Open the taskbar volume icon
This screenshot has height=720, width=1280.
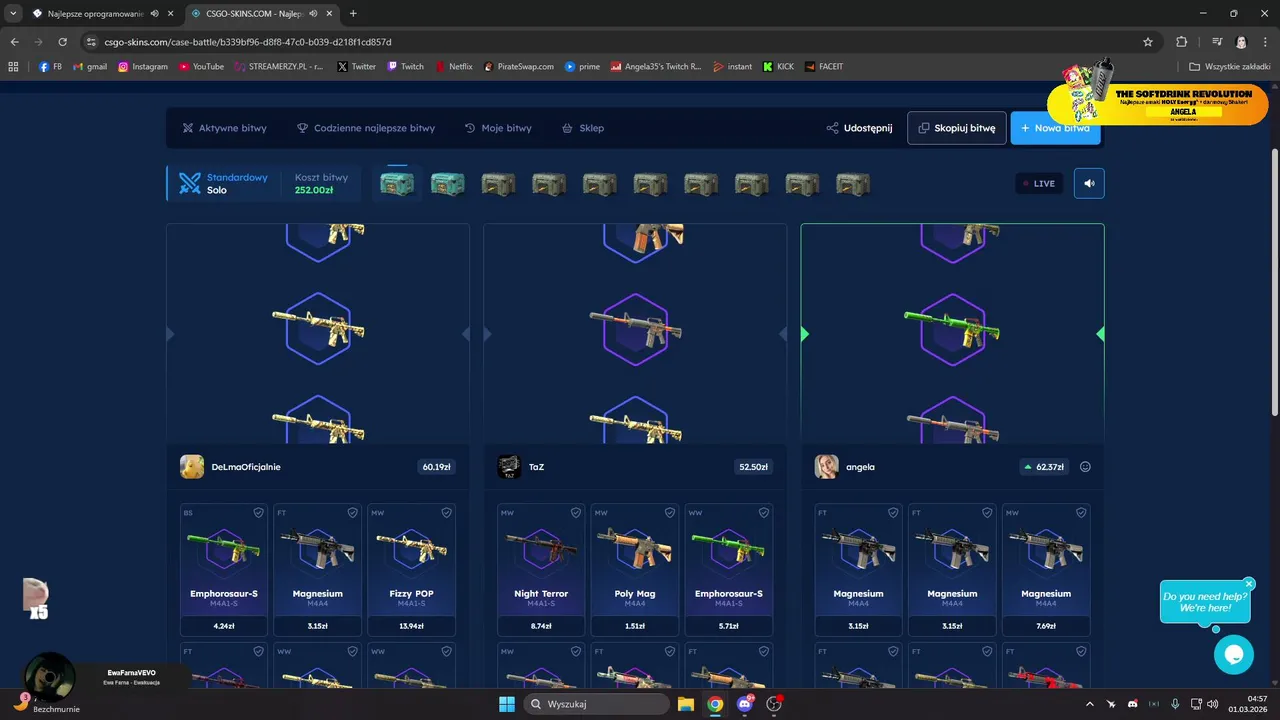[x=1212, y=704]
